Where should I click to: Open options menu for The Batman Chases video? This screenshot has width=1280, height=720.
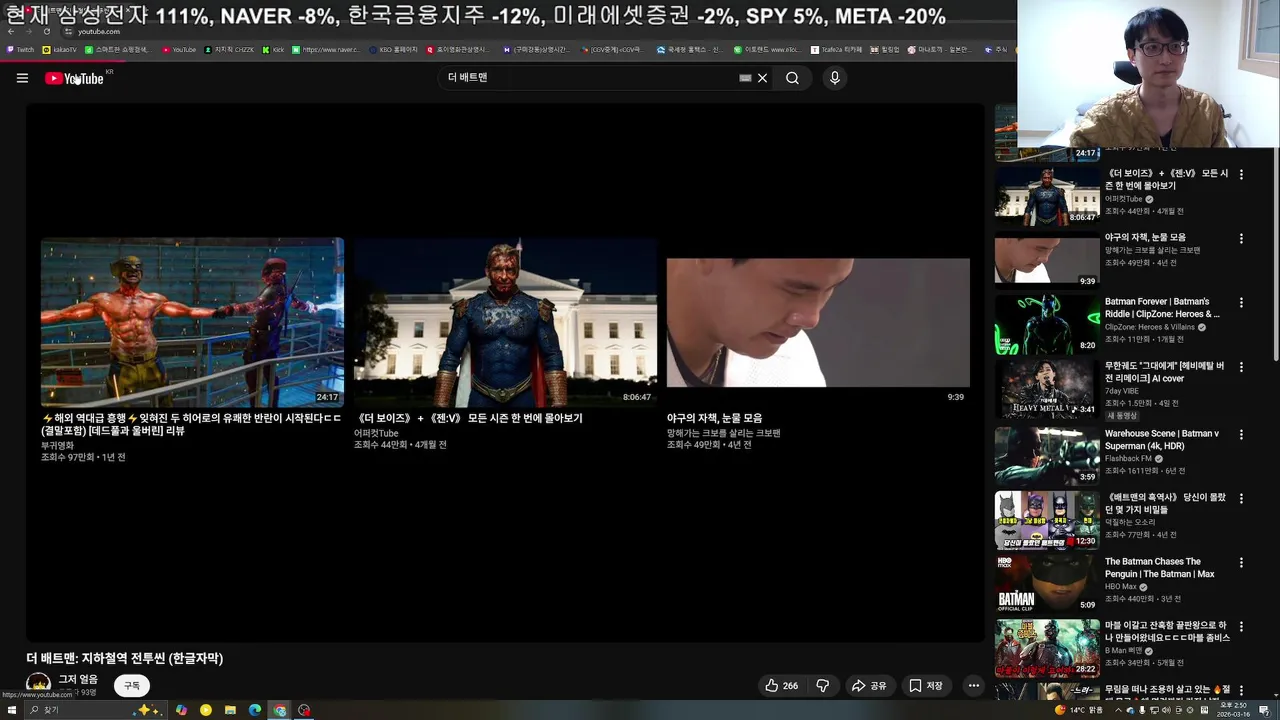click(1241, 563)
